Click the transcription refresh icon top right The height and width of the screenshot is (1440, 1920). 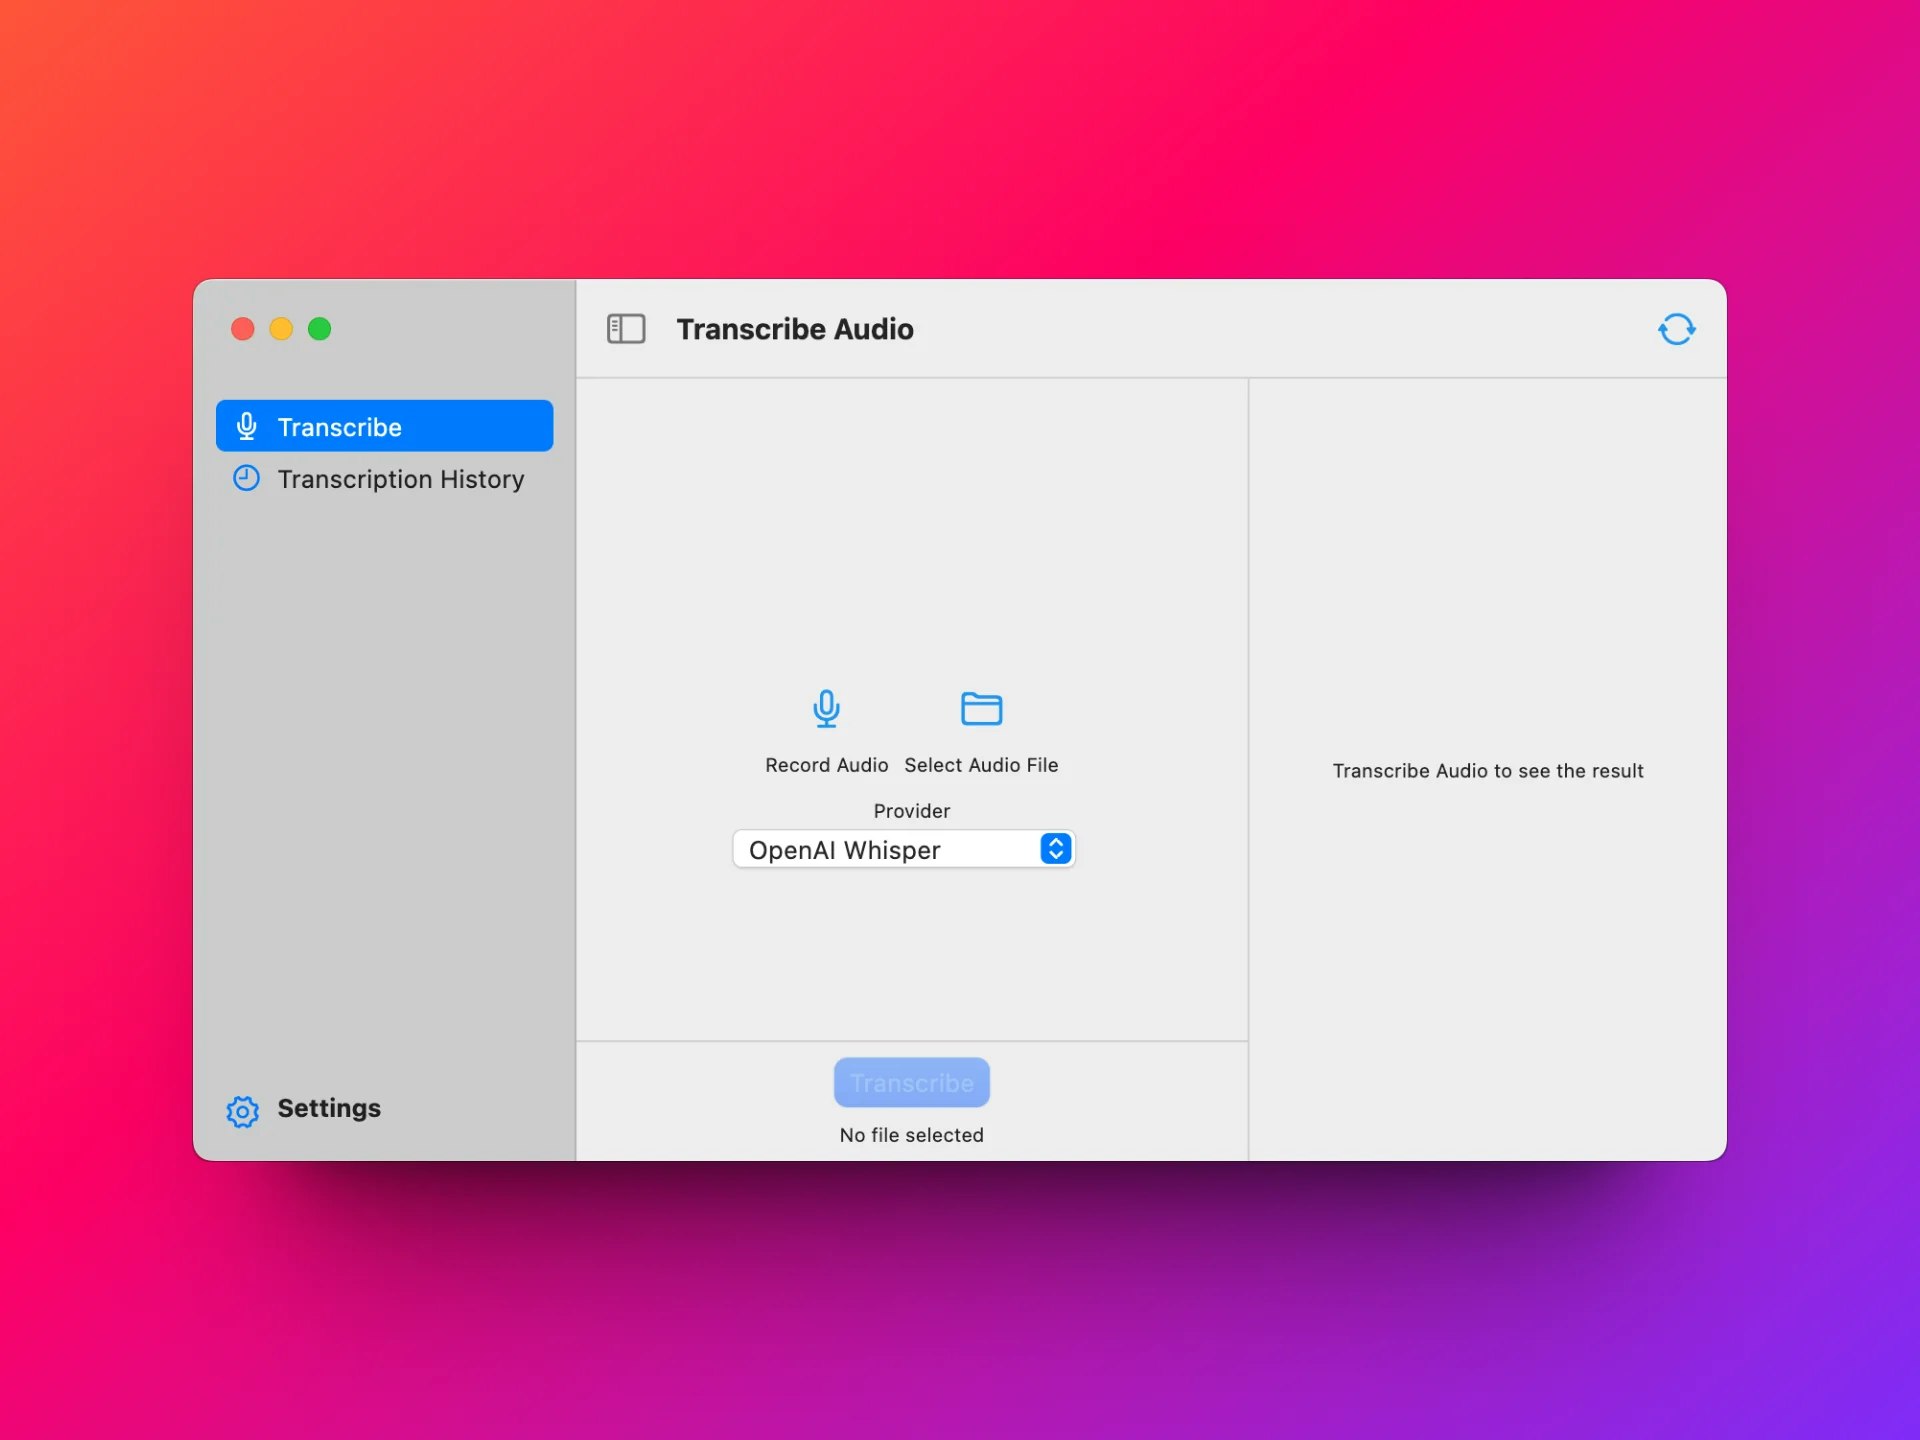[x=1677, y=329]
